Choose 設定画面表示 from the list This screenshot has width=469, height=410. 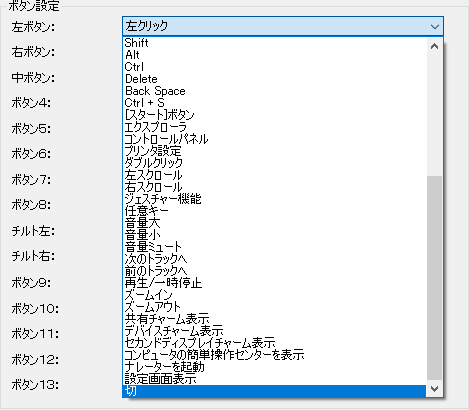[274, 379]
